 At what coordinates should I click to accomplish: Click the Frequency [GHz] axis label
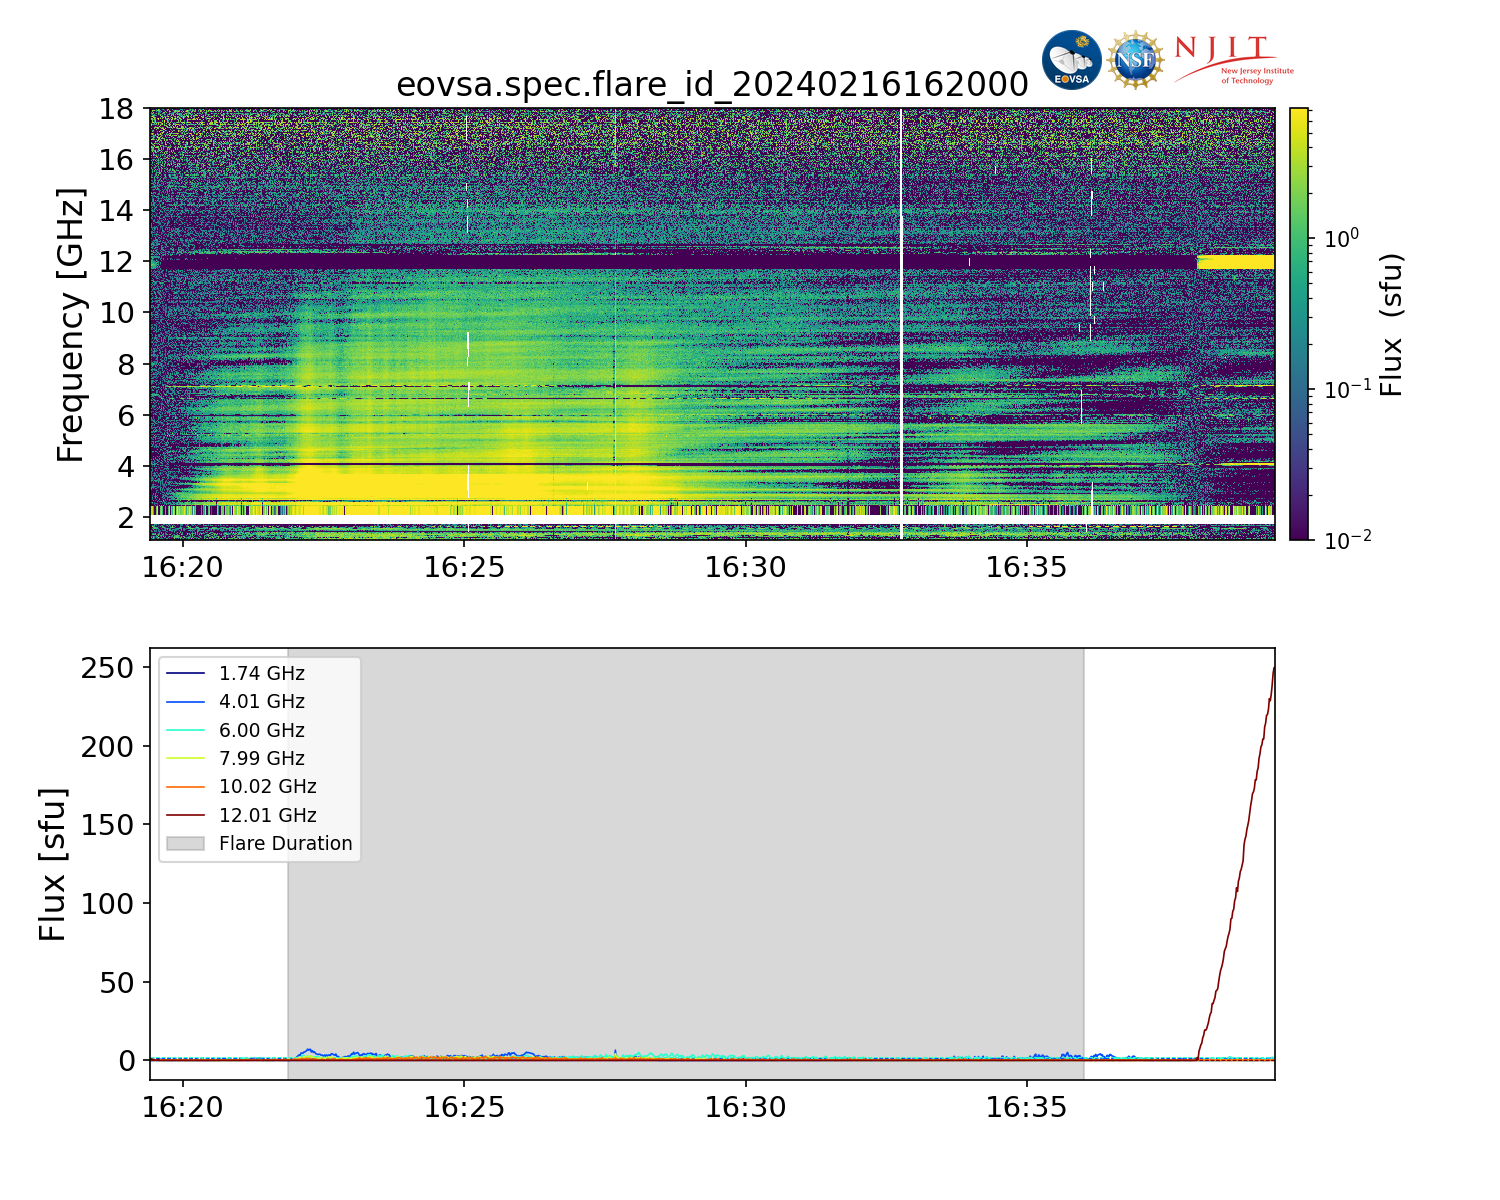(x=71, y=324)
